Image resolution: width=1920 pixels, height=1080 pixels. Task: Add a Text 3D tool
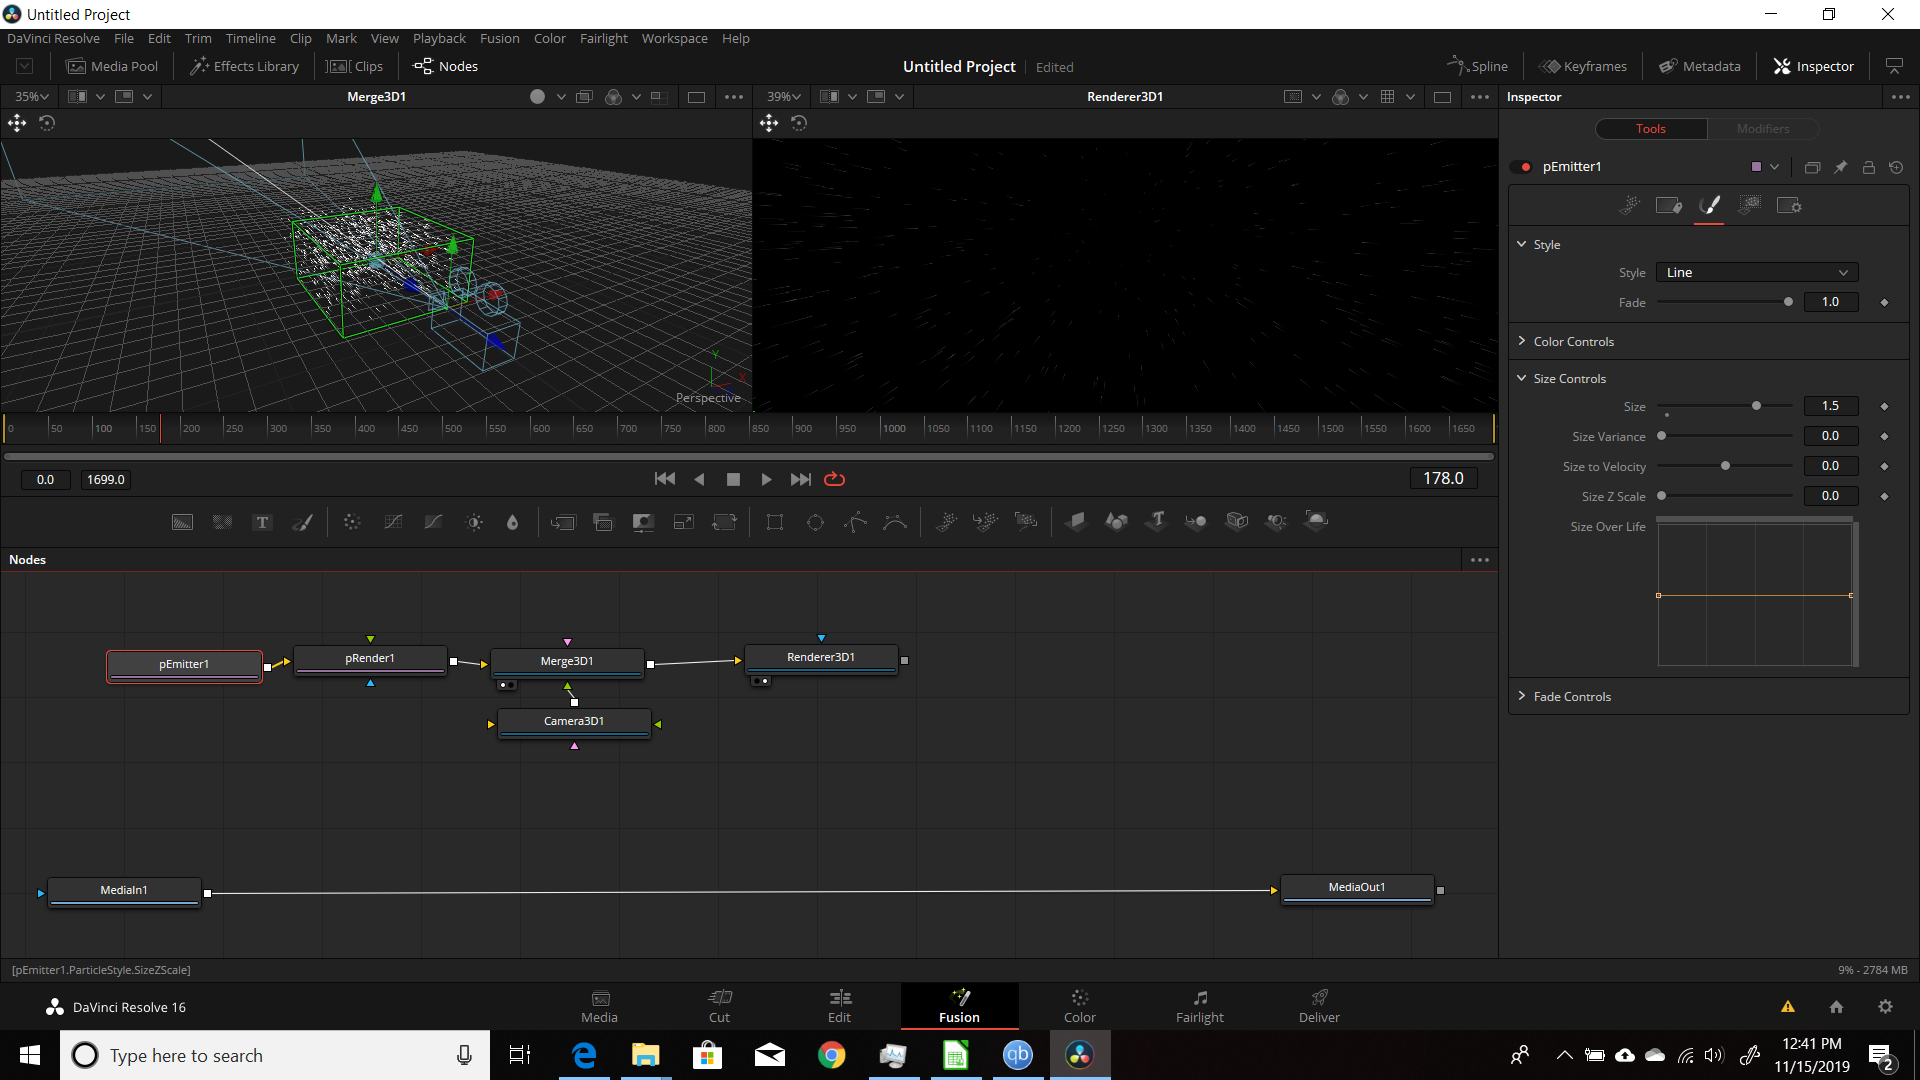tap(1157, 521)
